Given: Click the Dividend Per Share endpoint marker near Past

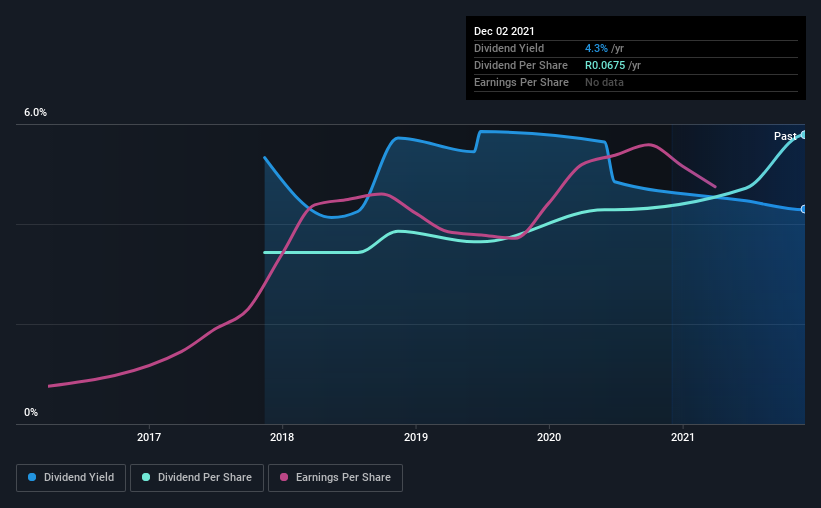Looking at the screenshot, I should click(803, 135).
